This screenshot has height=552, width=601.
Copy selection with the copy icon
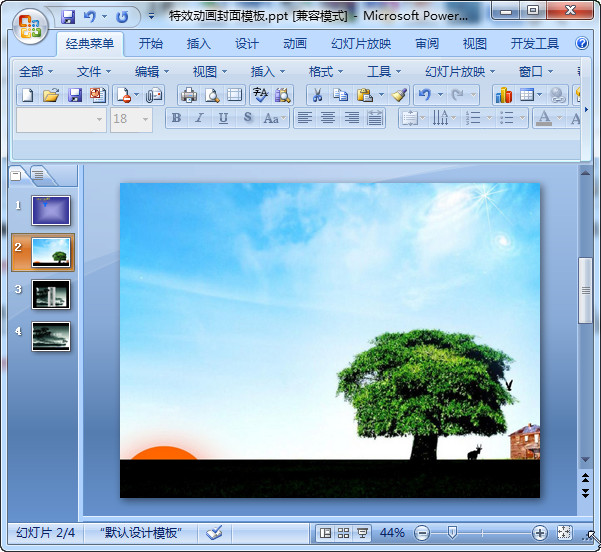point(340,95)
